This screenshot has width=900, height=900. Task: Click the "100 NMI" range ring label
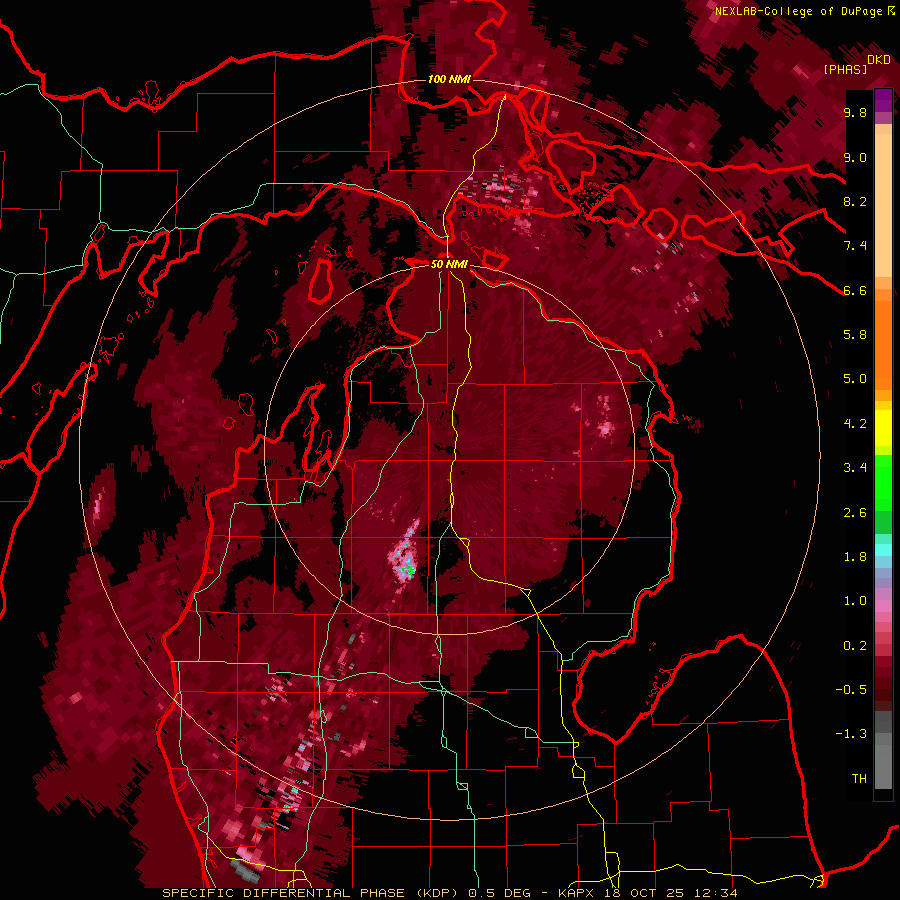pos(449,79)
